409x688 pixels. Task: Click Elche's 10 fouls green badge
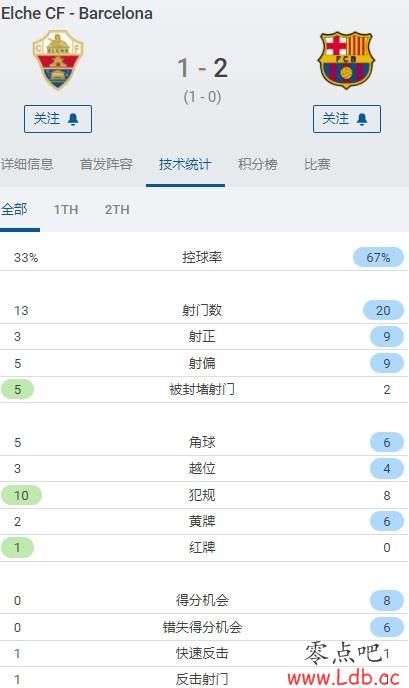pyautogui.click(x=21, y=495)
